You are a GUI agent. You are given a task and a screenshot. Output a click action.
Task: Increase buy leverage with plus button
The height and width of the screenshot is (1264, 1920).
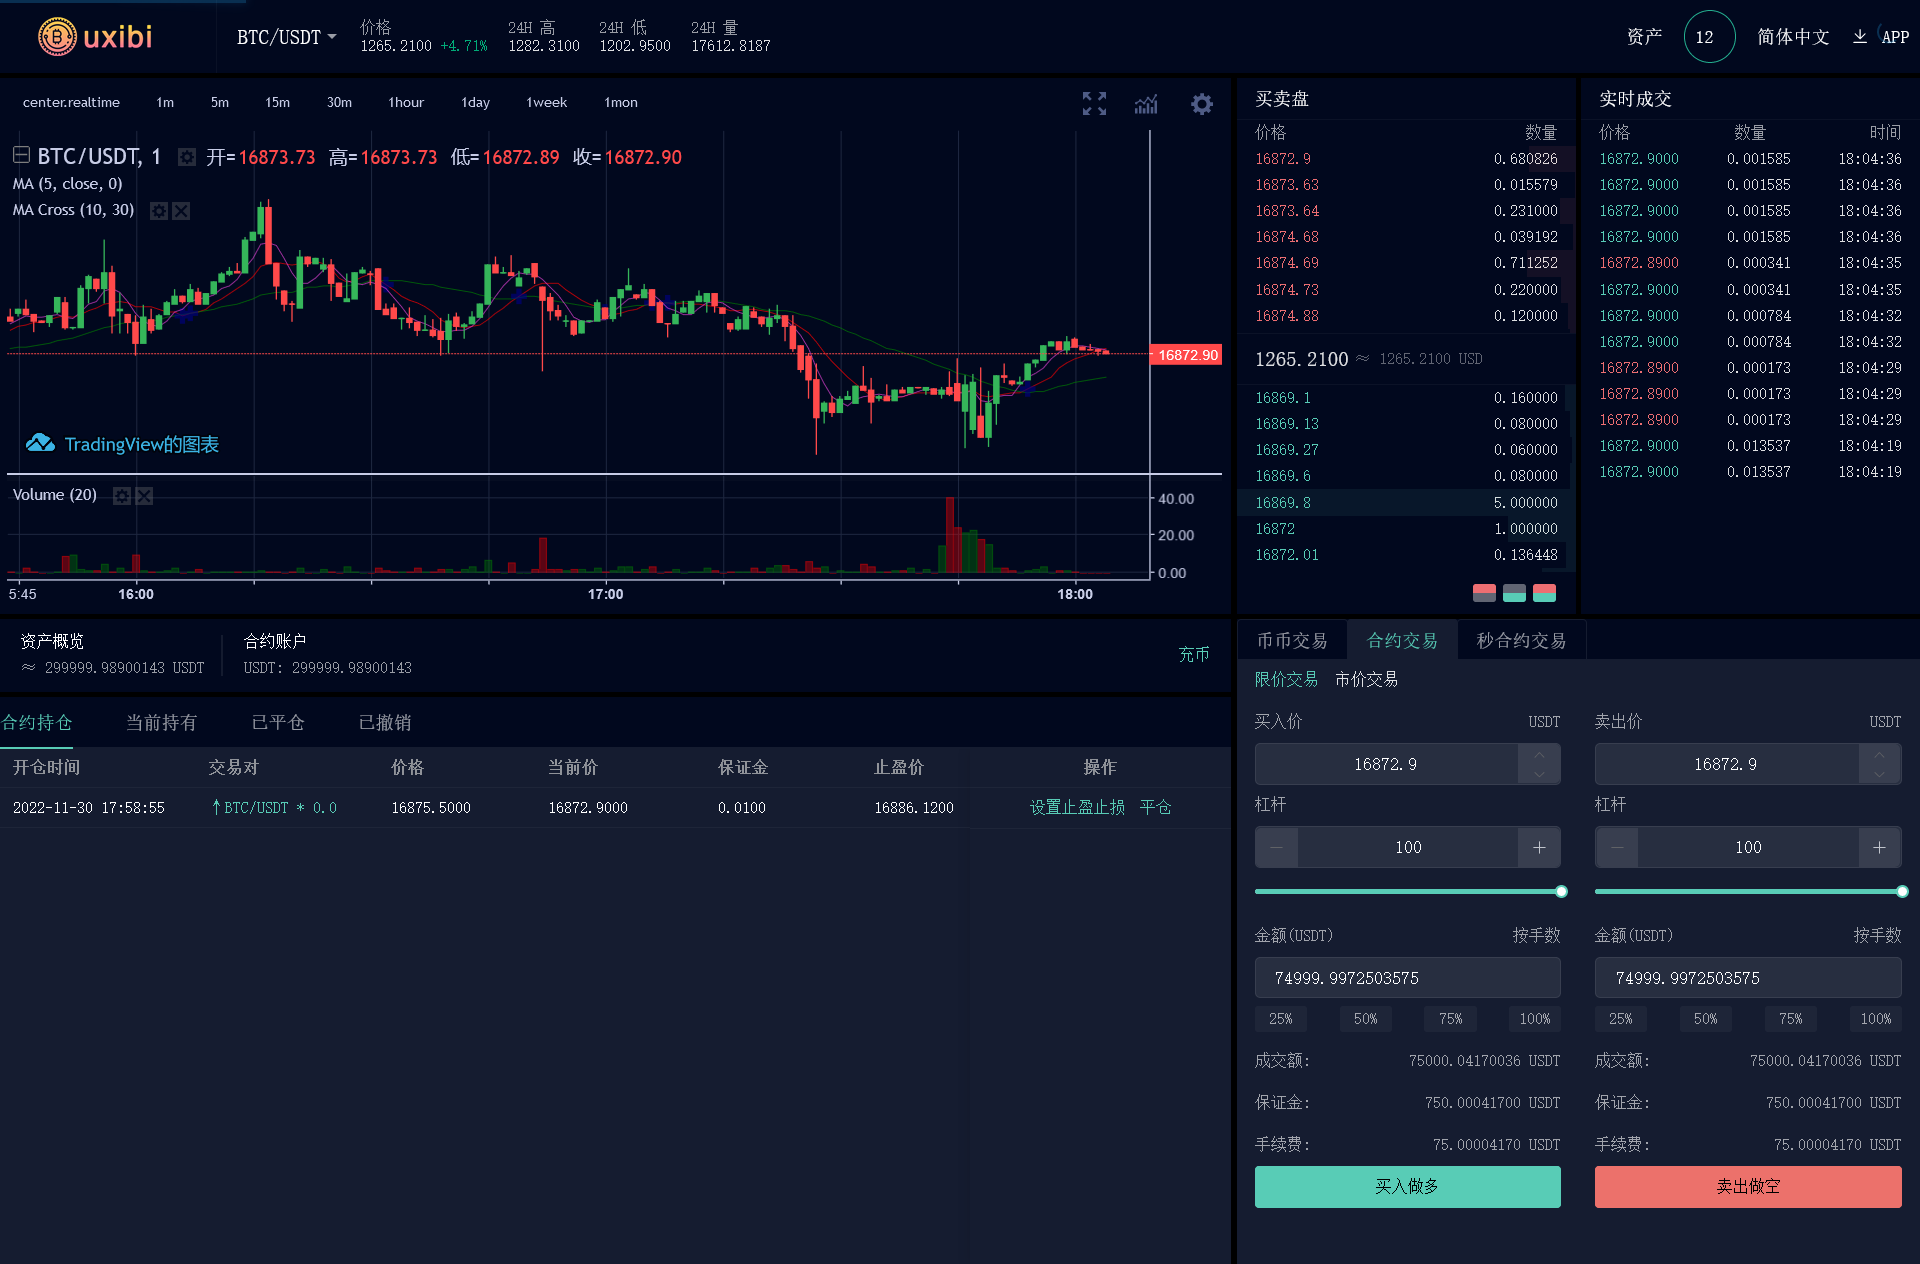(x=1539, y=848)
